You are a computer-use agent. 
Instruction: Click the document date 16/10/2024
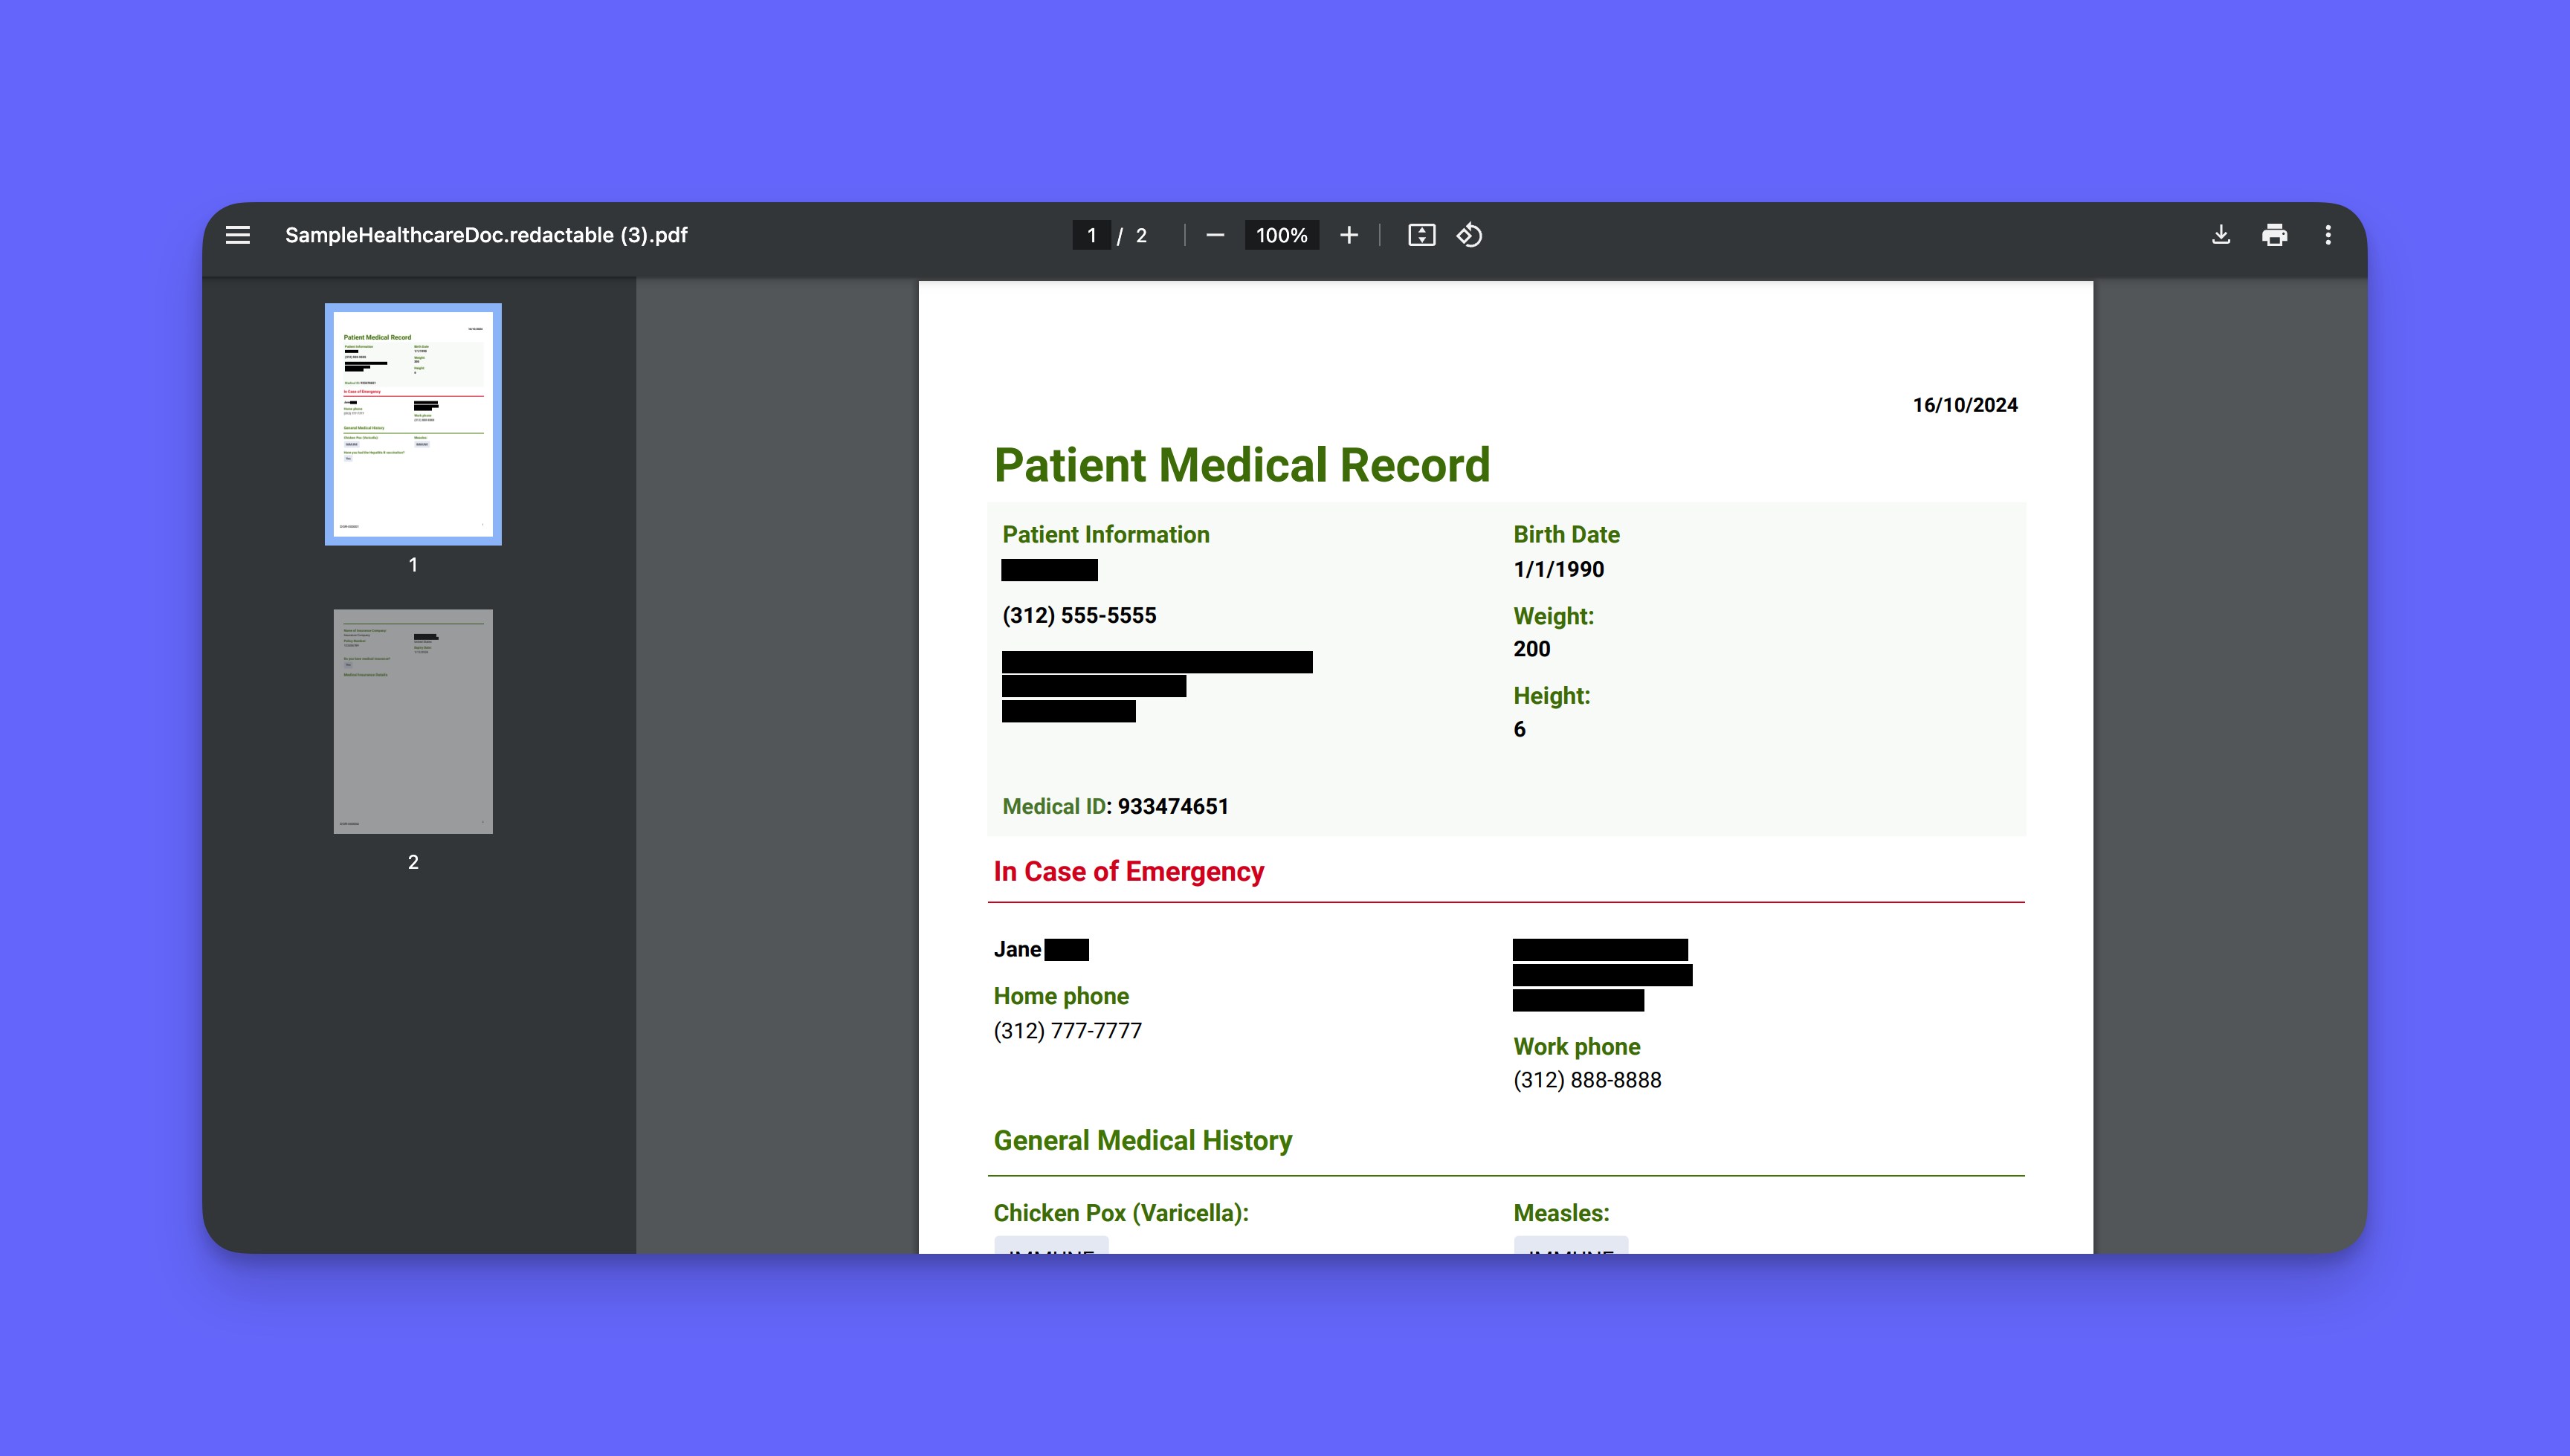click(x=1964, y=405)
